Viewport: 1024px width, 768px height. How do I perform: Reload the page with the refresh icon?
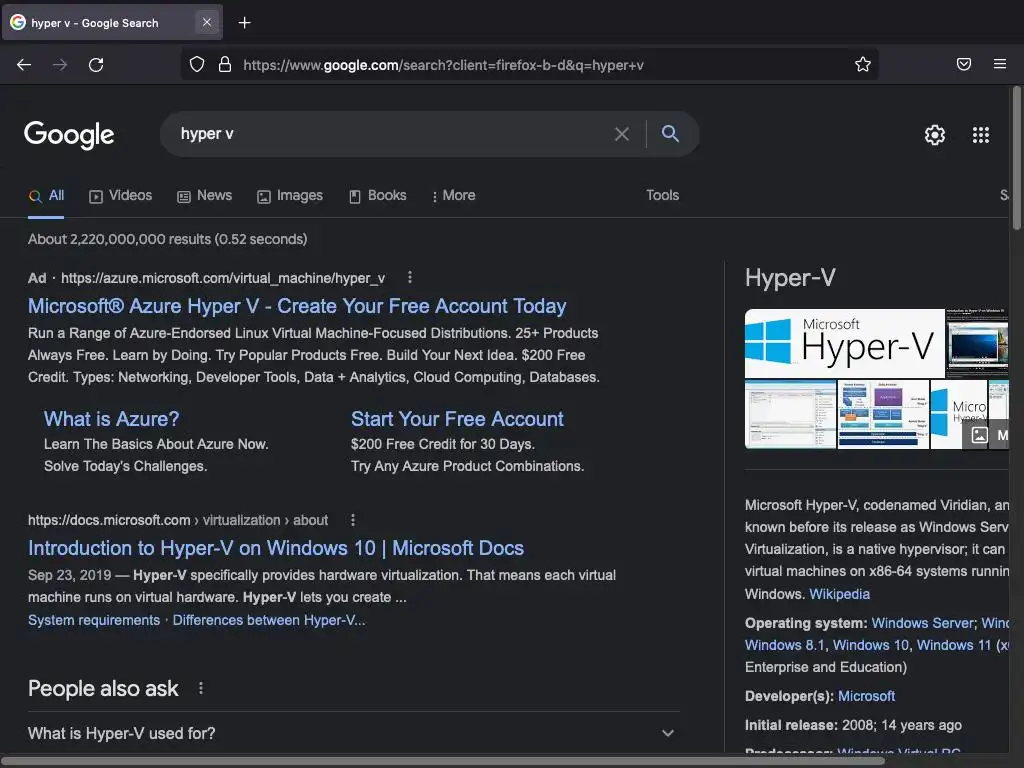(x=96, y=65)
